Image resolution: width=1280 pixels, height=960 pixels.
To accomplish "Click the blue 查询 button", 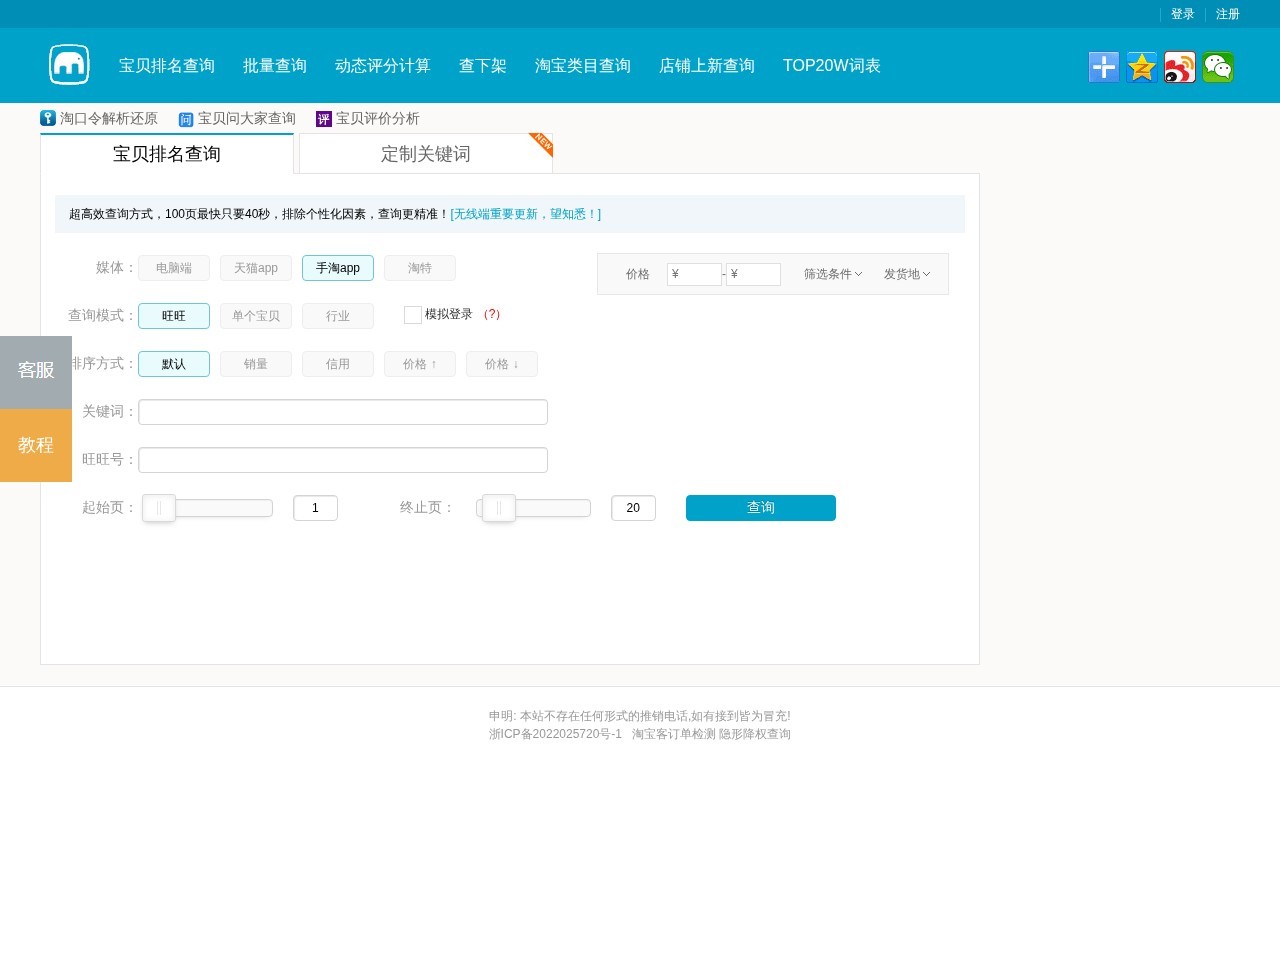I will coord(761,508).
